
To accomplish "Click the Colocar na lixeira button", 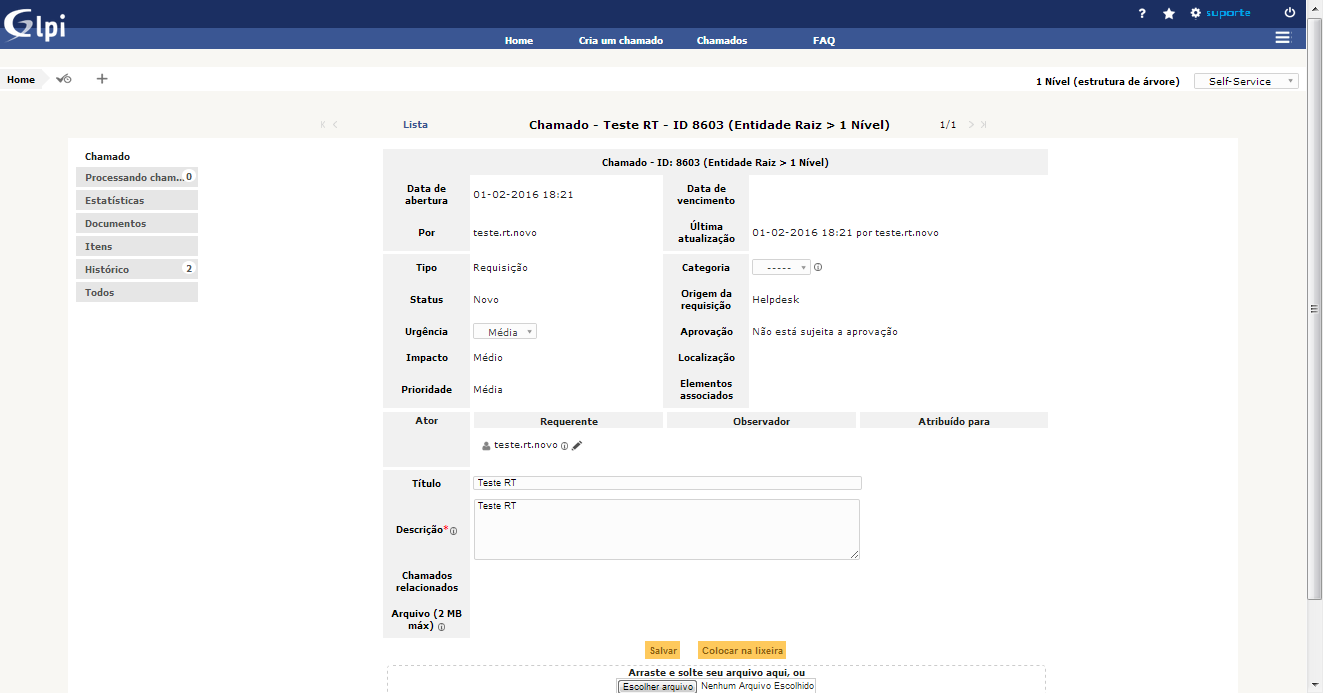I will click(x=741, y=651).
